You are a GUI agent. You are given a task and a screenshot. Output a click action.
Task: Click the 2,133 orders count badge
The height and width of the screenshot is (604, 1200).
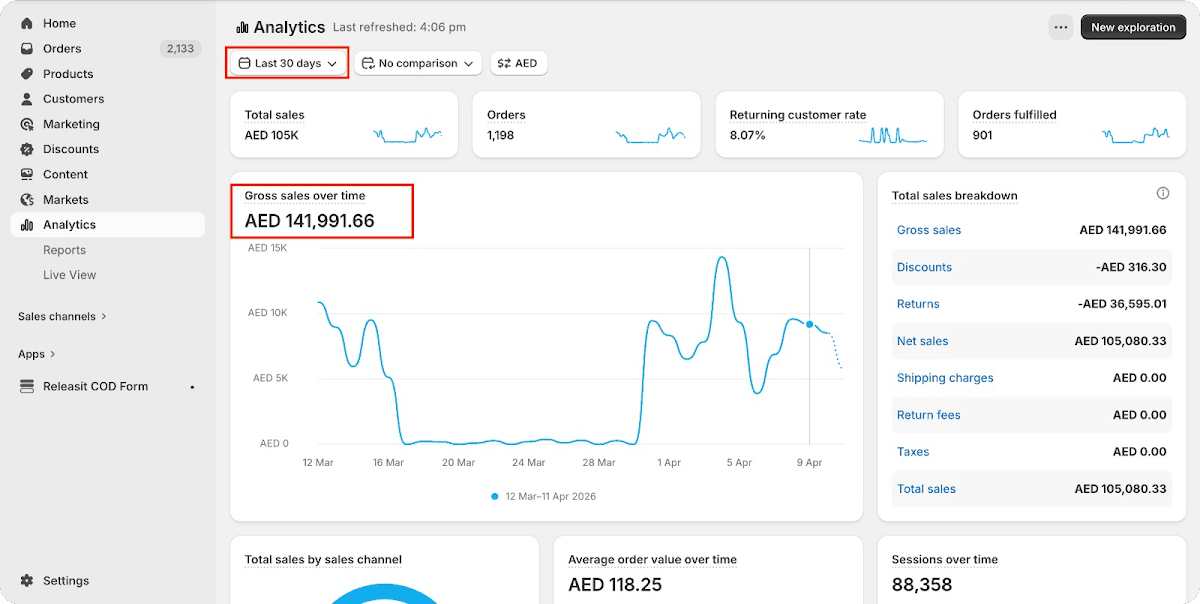(180, 48)
